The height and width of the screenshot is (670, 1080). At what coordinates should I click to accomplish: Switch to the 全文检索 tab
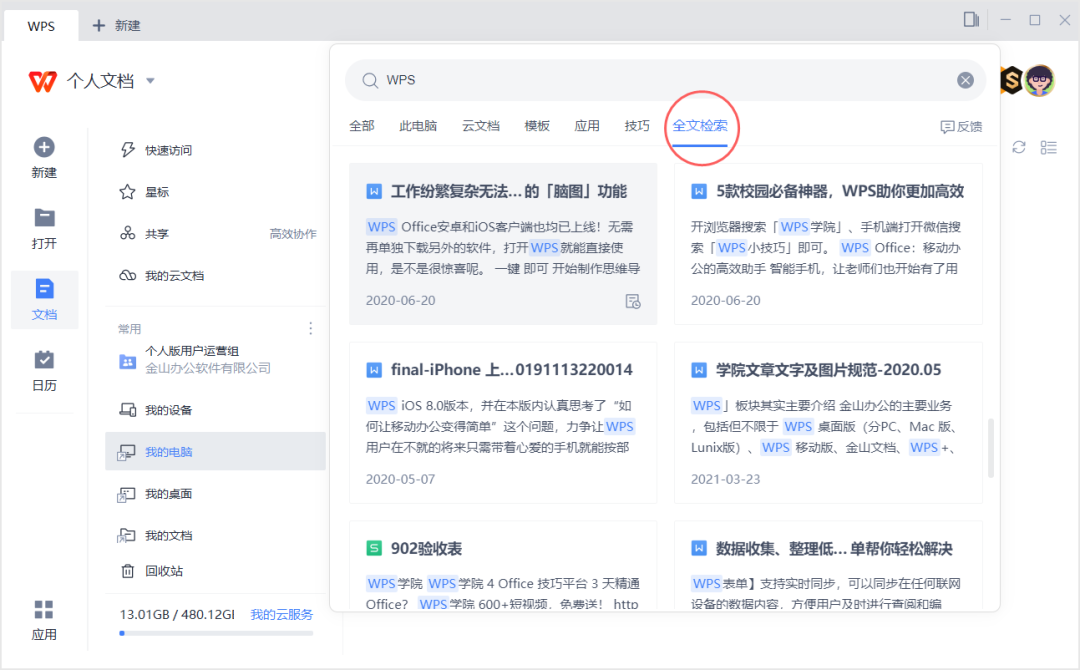(x=700, y=126)
